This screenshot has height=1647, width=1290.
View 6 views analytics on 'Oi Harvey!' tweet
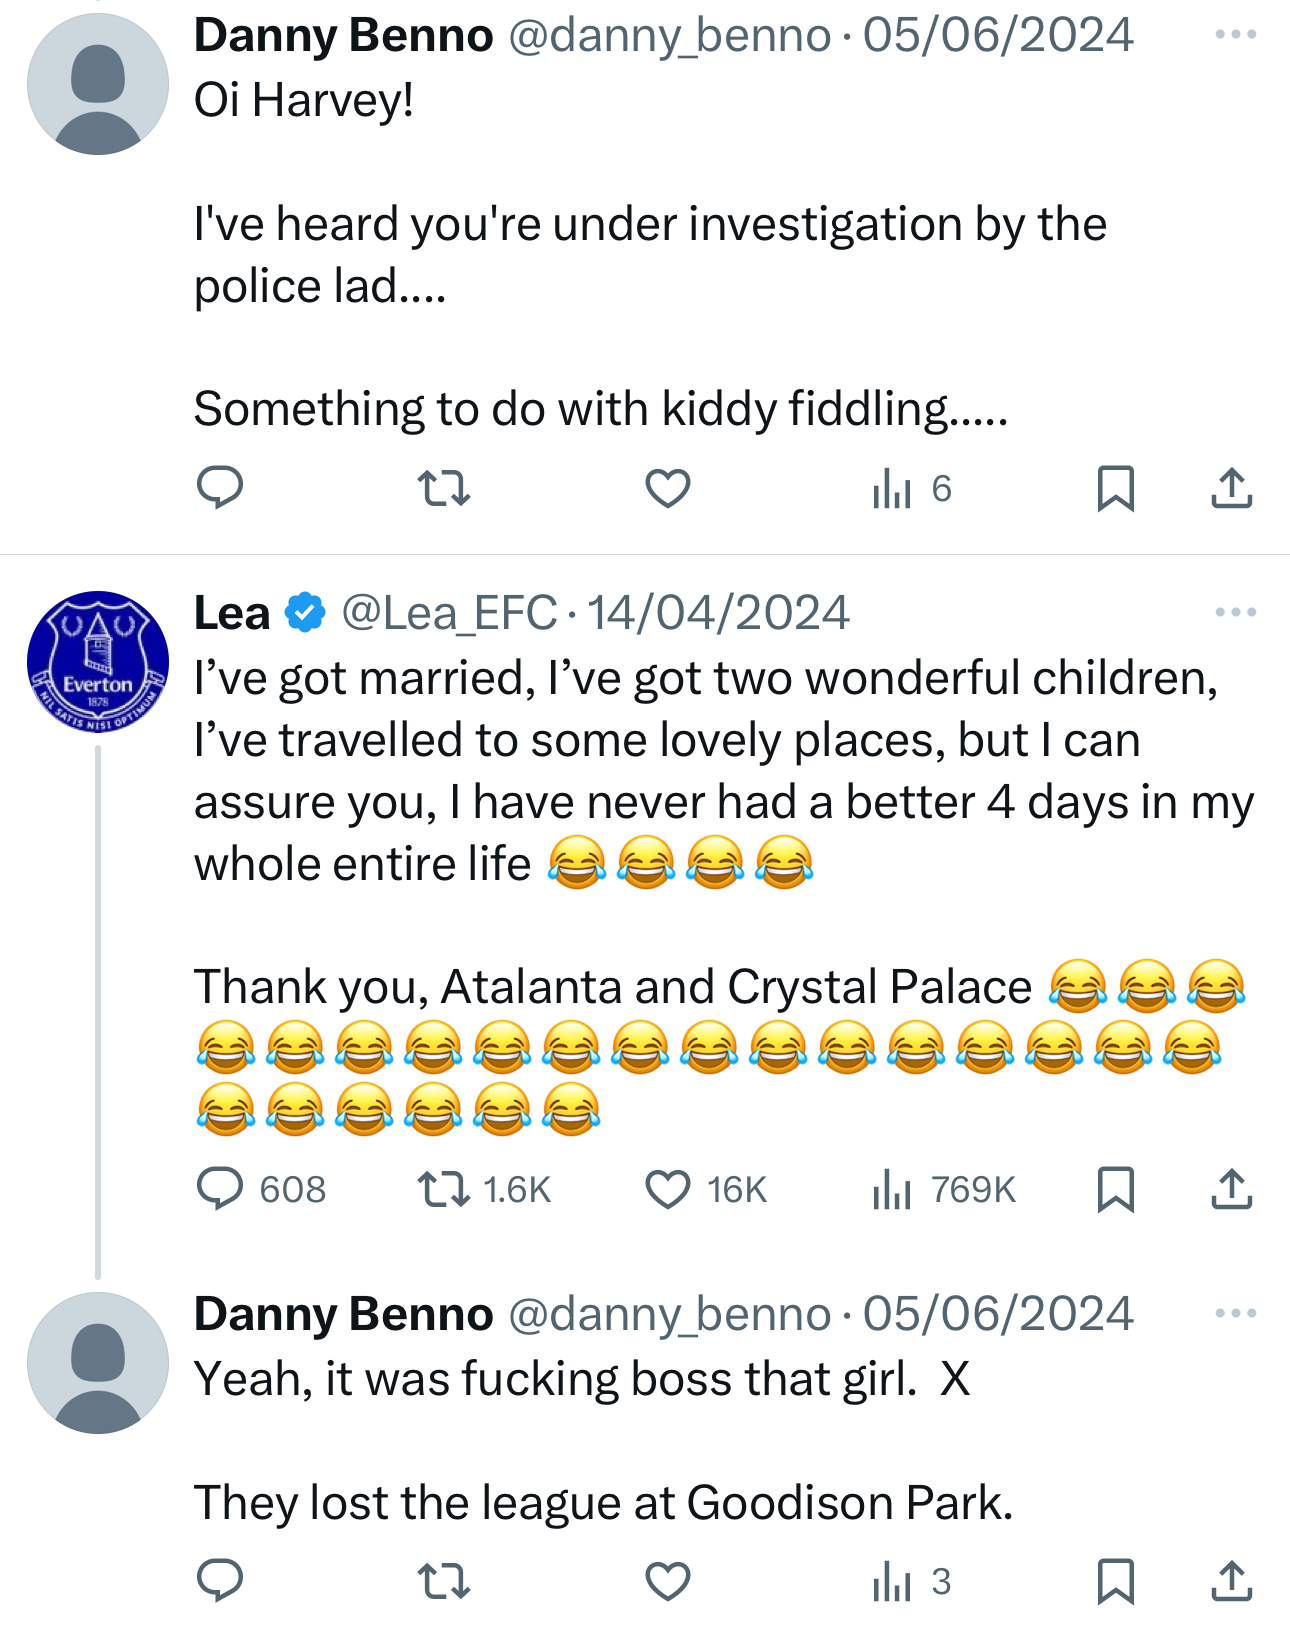click(x=912, y=489)
